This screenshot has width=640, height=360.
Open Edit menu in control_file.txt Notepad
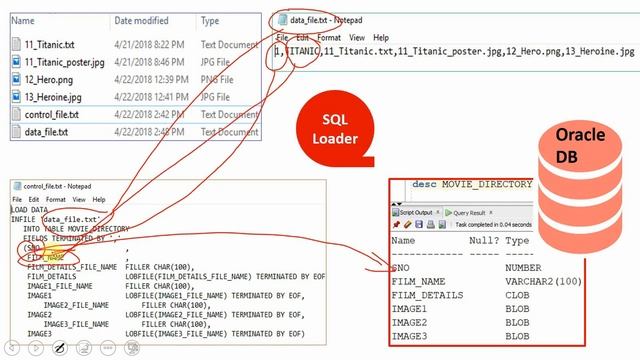tap(34, 199)
